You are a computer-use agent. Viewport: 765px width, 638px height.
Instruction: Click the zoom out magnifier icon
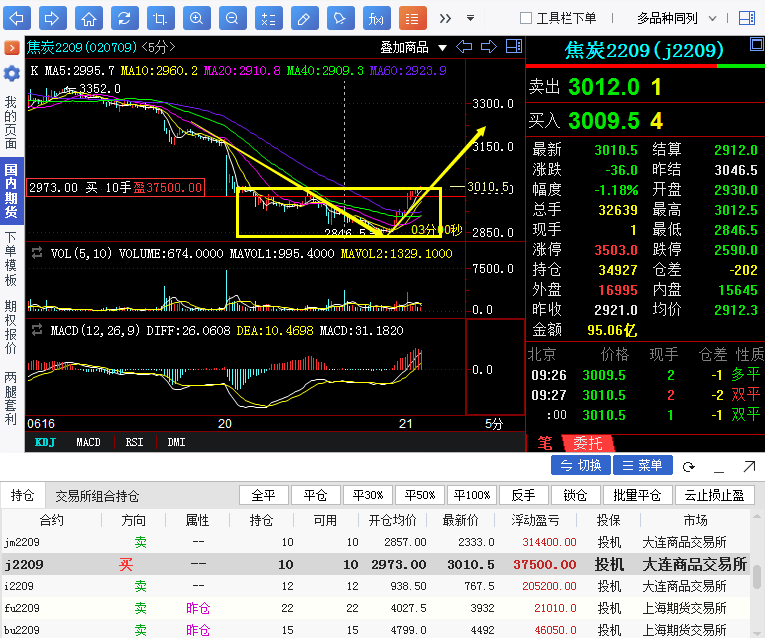[x=232, y=18]
